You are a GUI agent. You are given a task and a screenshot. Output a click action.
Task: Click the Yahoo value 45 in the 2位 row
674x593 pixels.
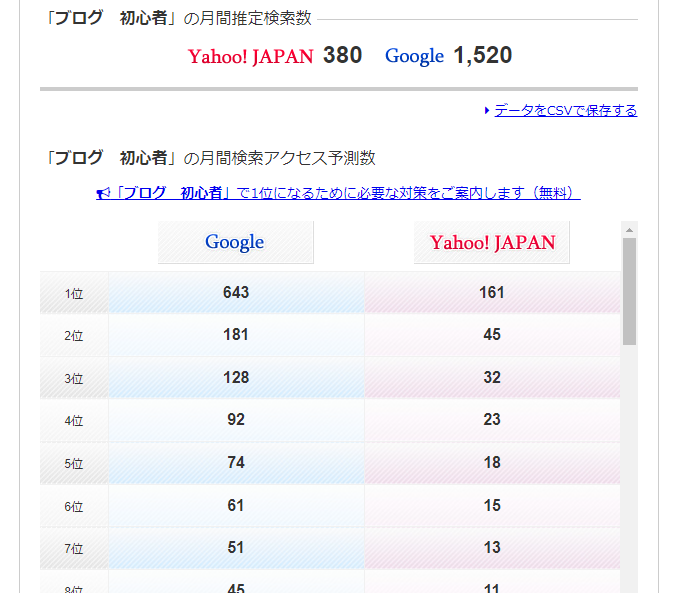click(492, 334)
